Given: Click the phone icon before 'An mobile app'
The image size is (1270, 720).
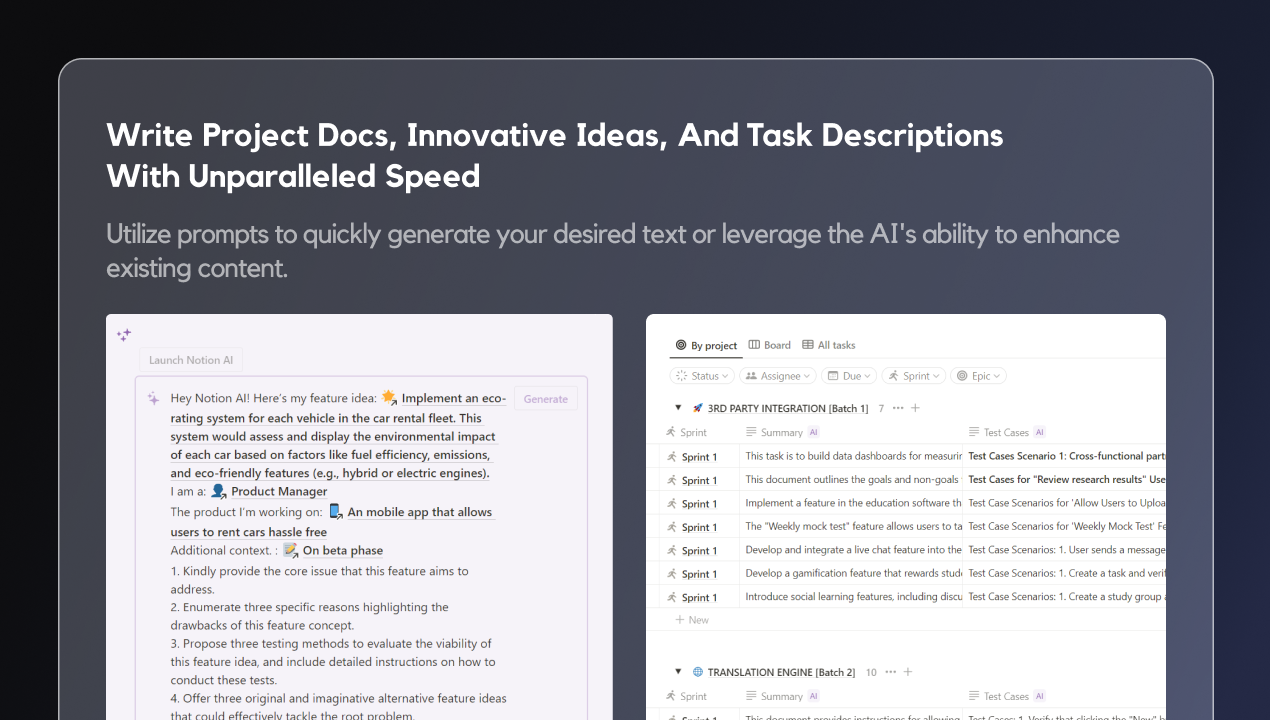Looking at the screenshot, I should point(336,511).
